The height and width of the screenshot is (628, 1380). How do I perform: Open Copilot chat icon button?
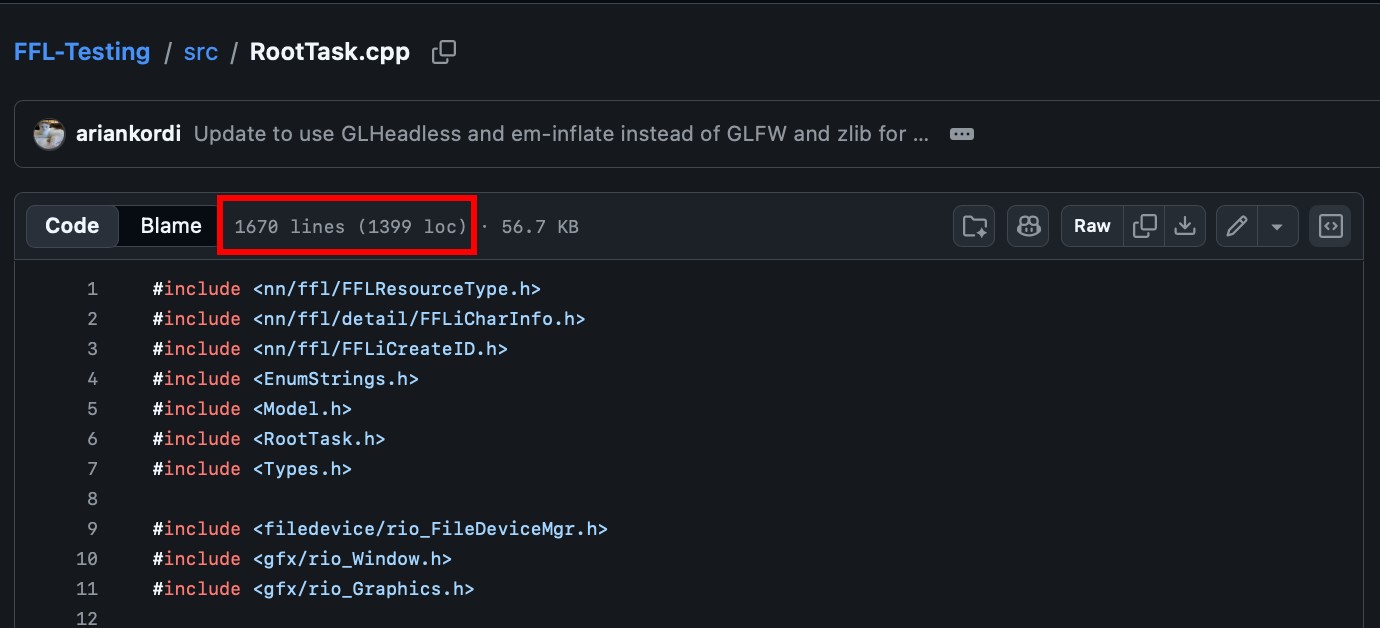(x=1028, y=226)
